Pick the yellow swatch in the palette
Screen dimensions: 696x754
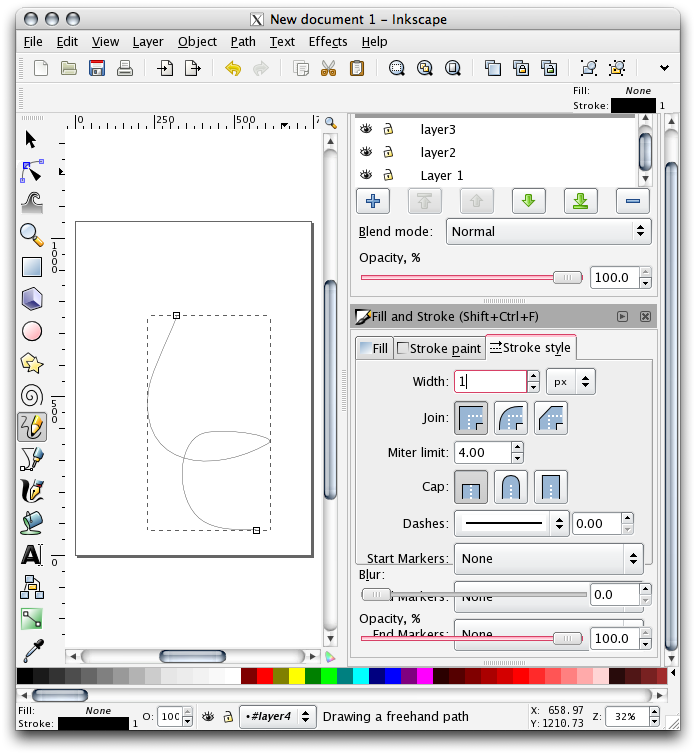[x=296, y=676]
